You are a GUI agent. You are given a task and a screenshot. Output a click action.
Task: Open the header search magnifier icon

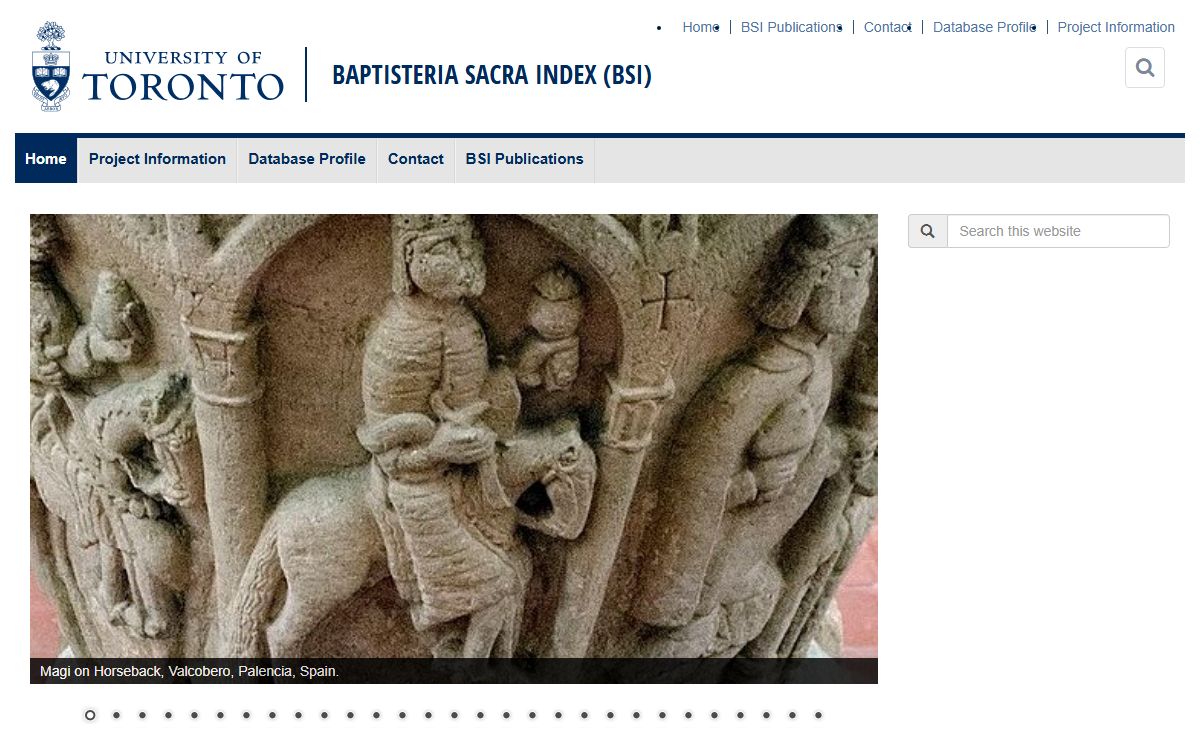coord(1145,68)
